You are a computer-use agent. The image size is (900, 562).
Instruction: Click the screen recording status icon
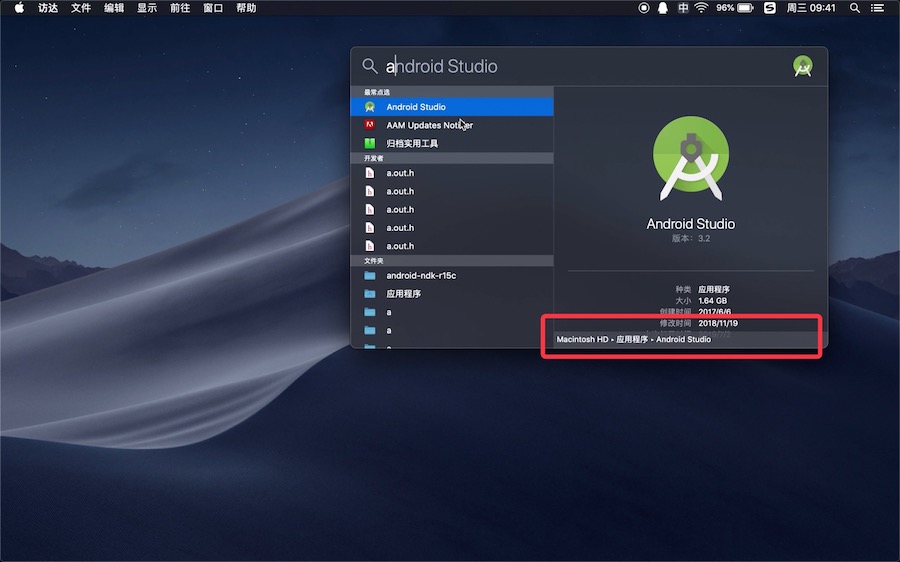click(644, 8)
